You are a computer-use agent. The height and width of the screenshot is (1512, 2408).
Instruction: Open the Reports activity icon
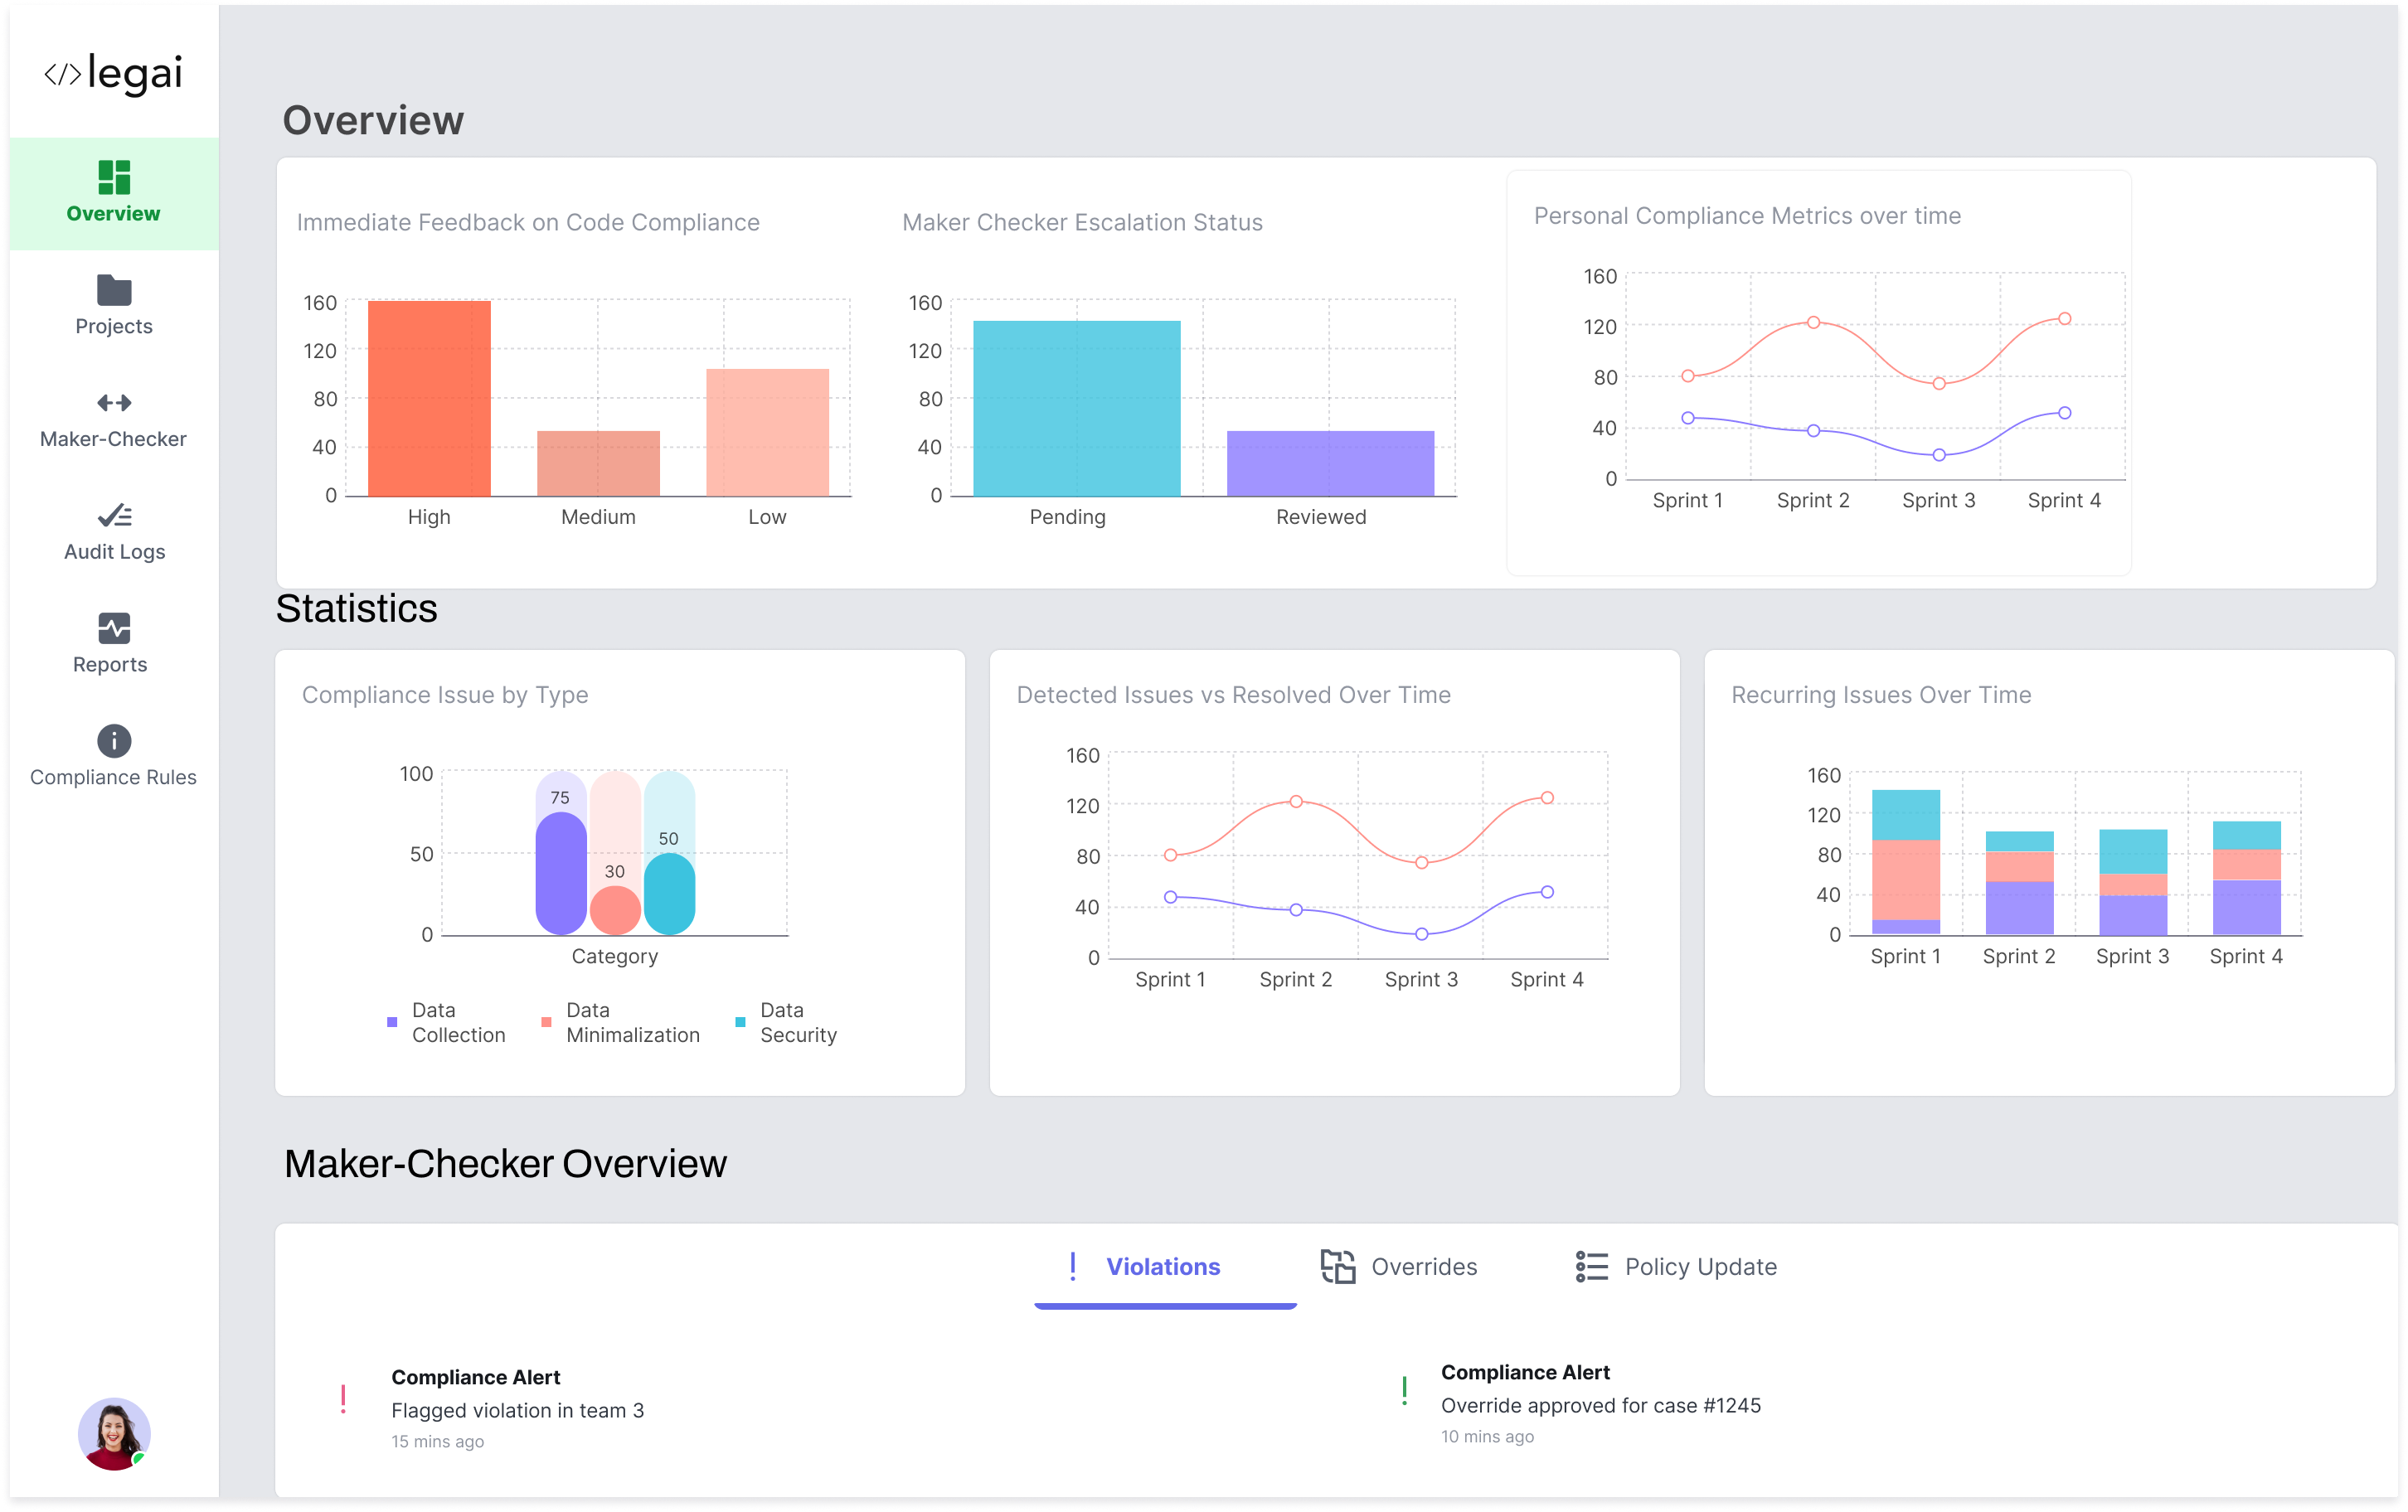(x=114, y=628)
